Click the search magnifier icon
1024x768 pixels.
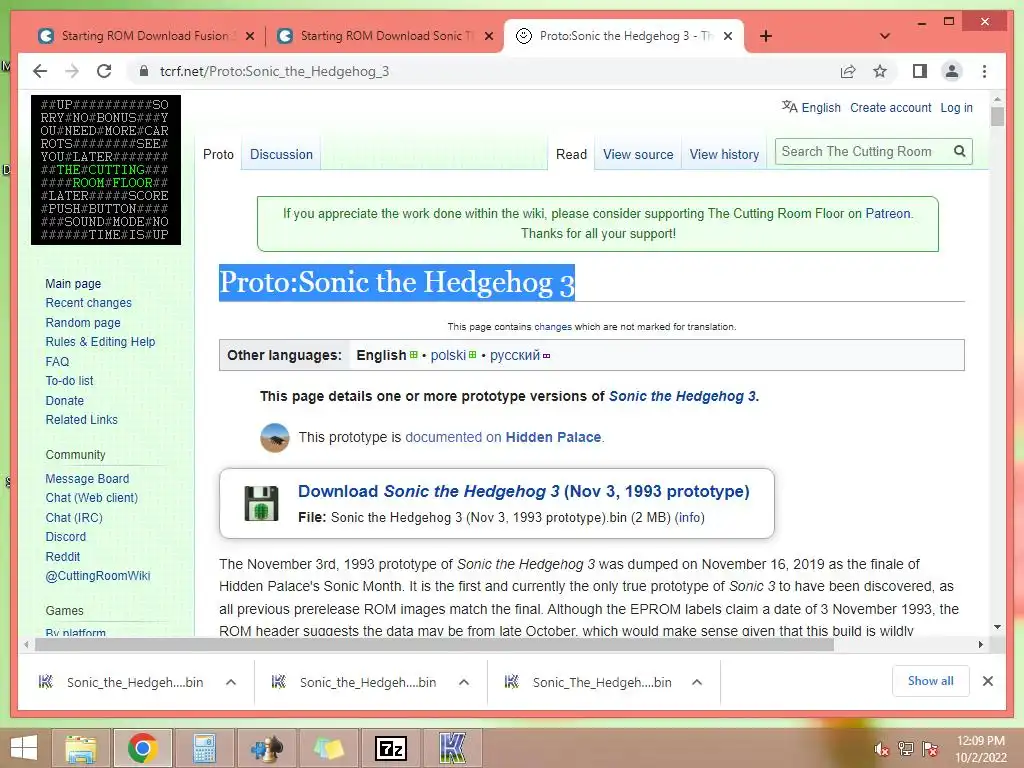click(959, 152)
